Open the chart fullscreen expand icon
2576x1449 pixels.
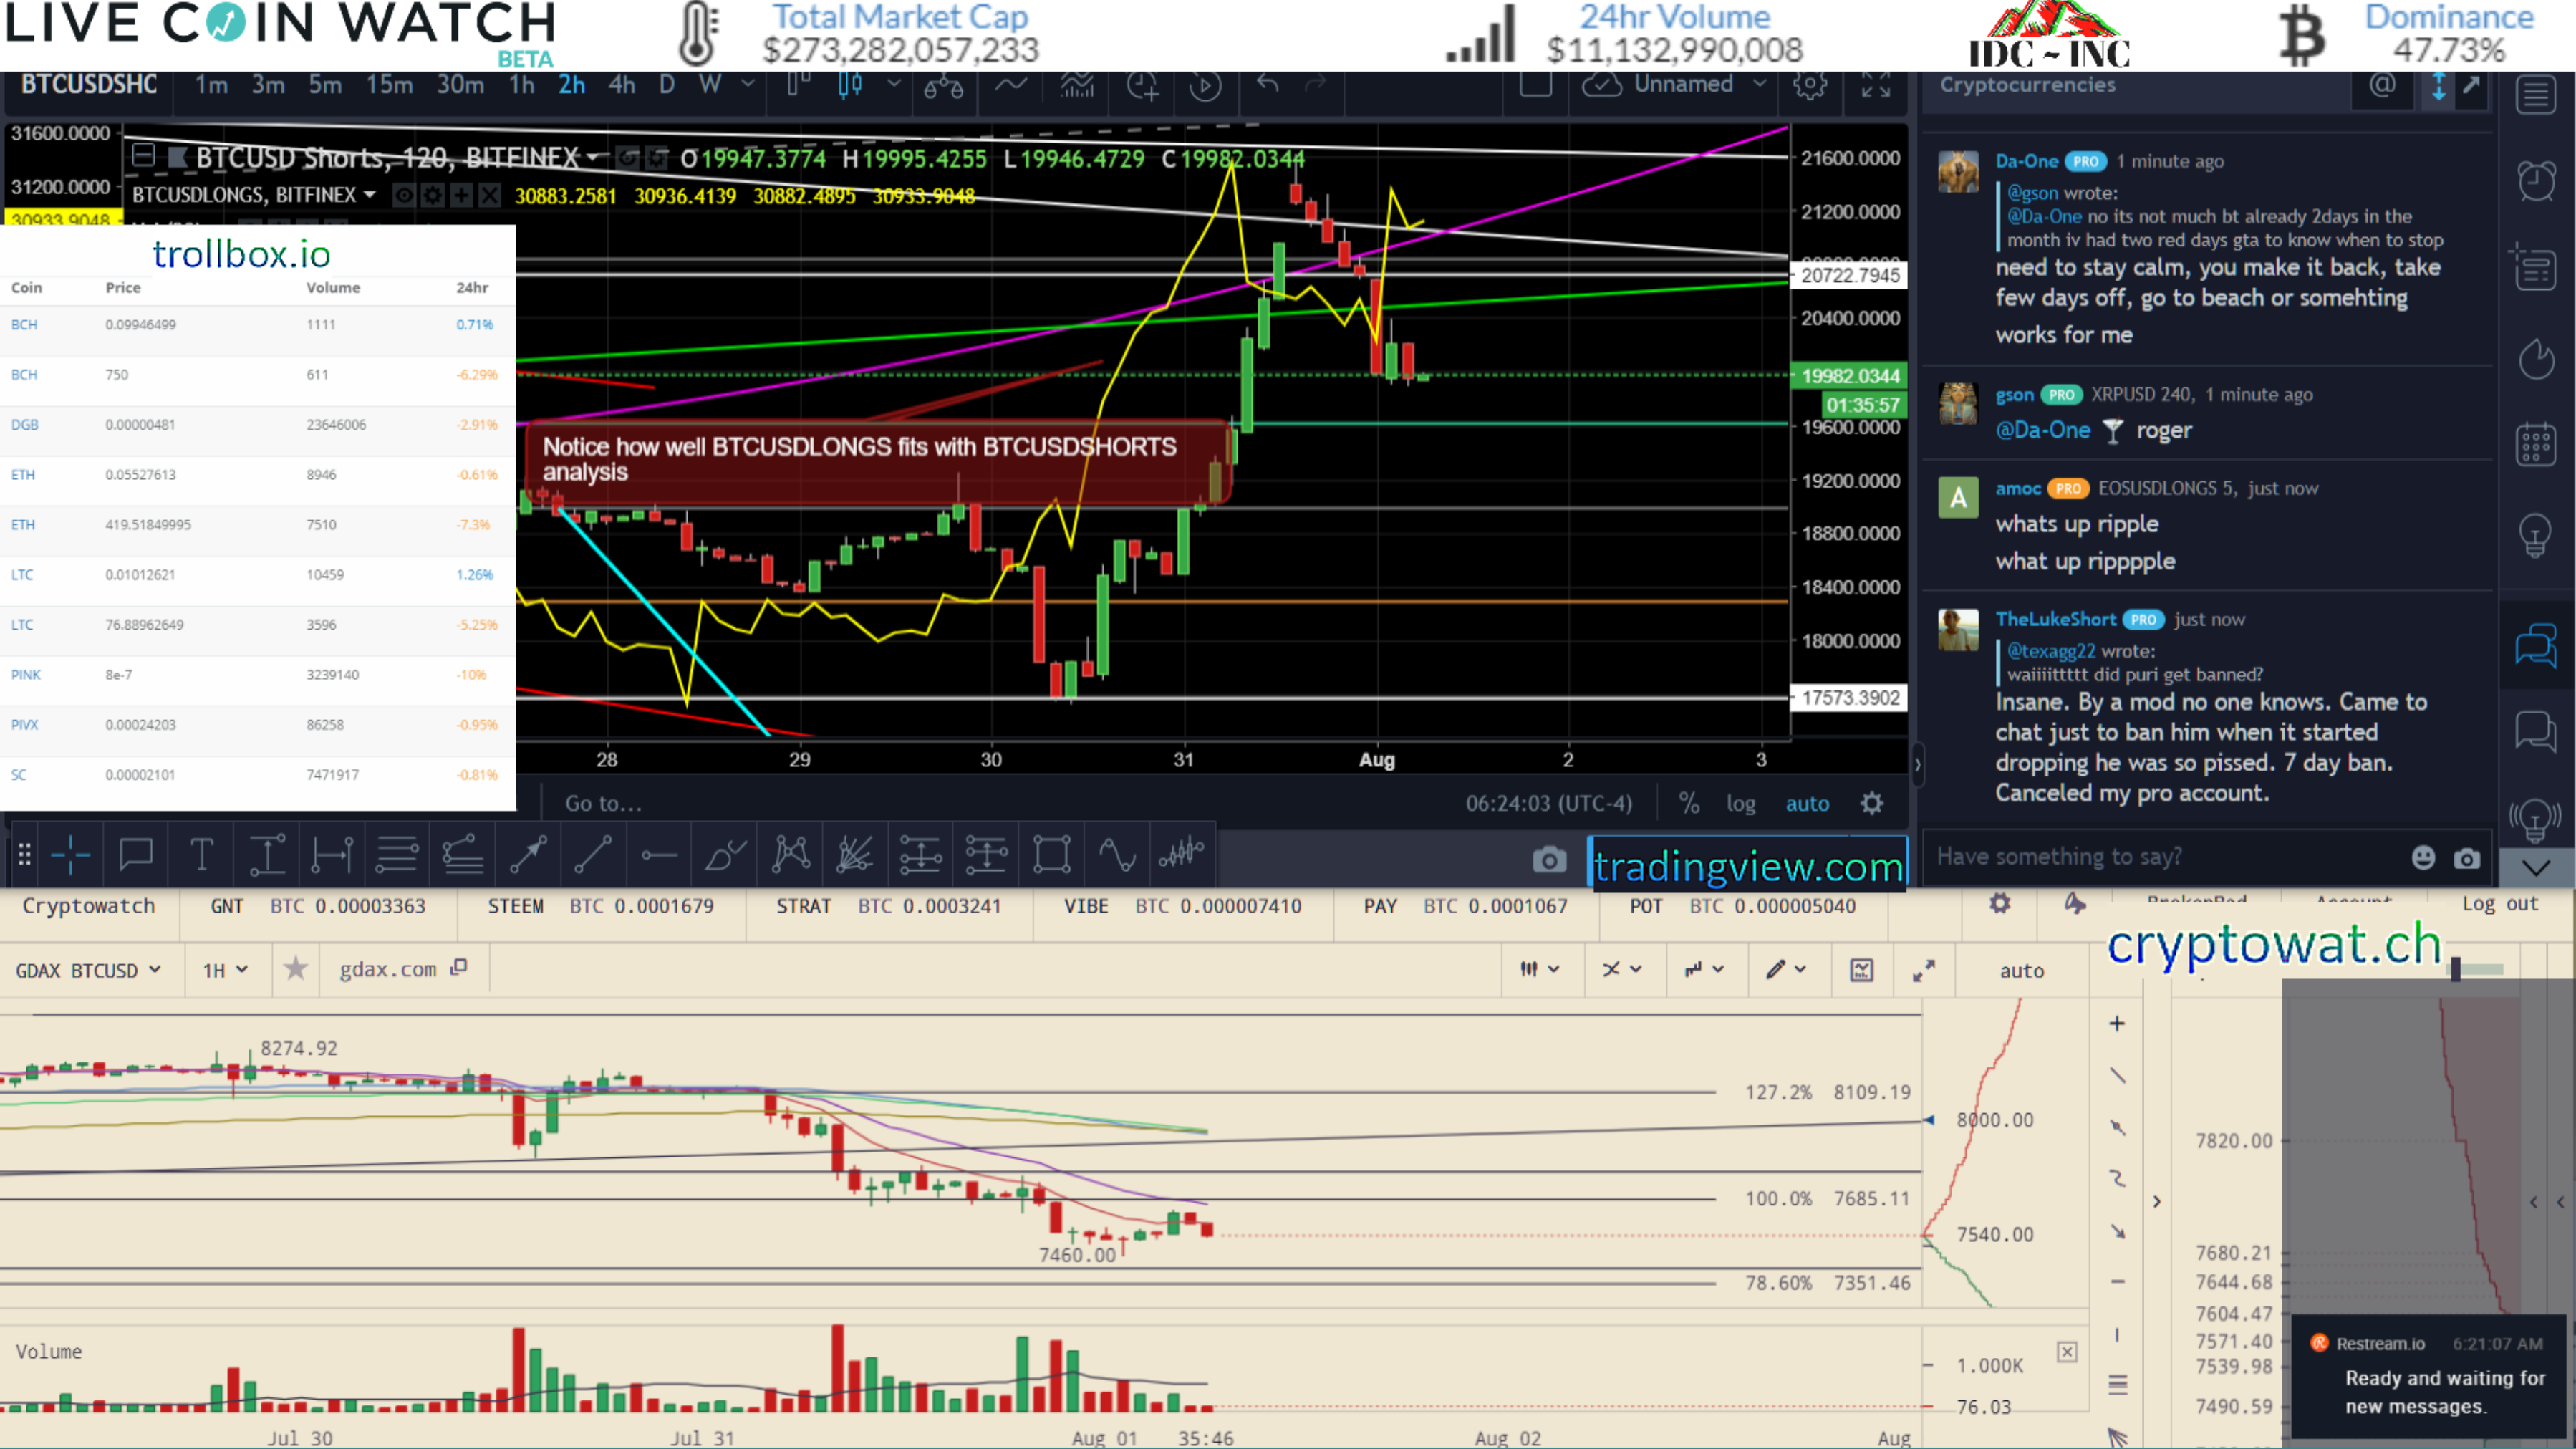click(1875, 85)
